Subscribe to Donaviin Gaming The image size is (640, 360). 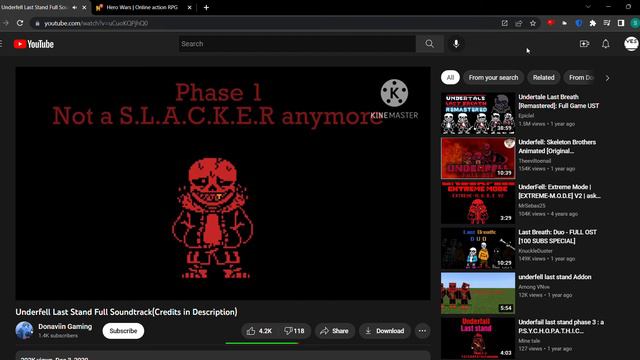[x=123, y=331]
